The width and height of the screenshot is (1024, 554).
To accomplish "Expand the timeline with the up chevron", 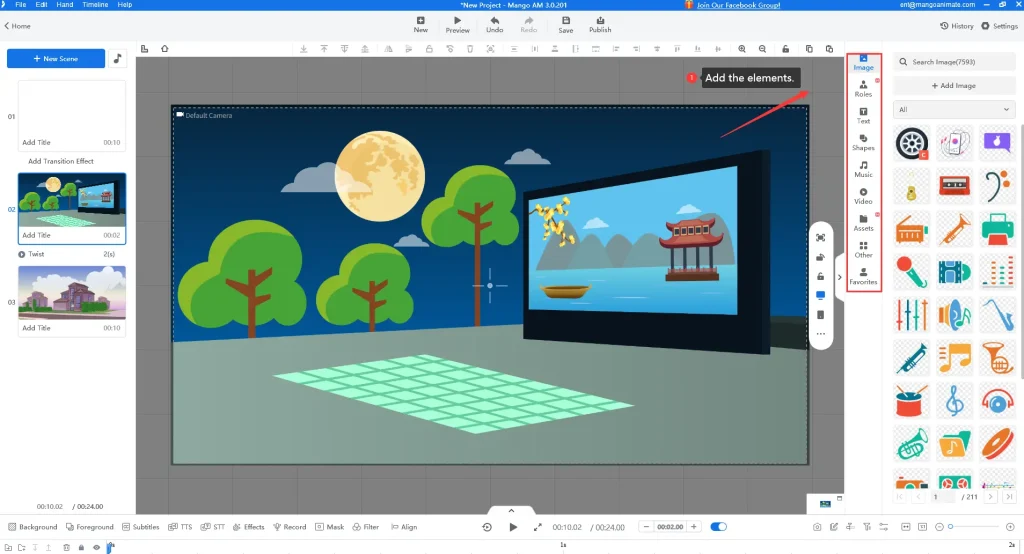I will coord(511,511).
